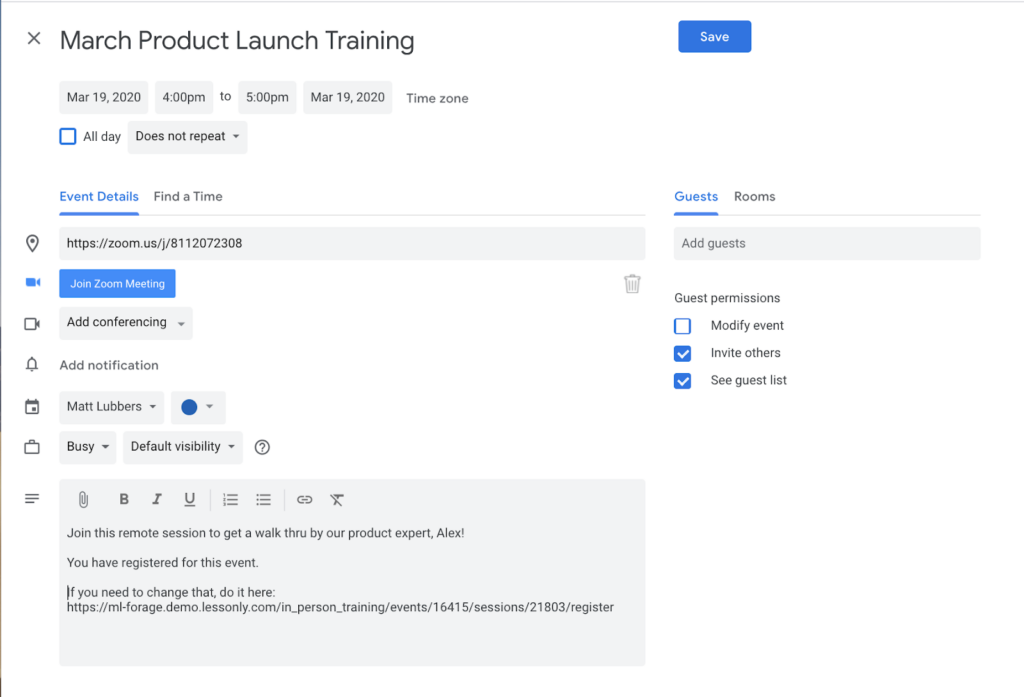Click the 'Join this remote session' description line

point(265,533)
